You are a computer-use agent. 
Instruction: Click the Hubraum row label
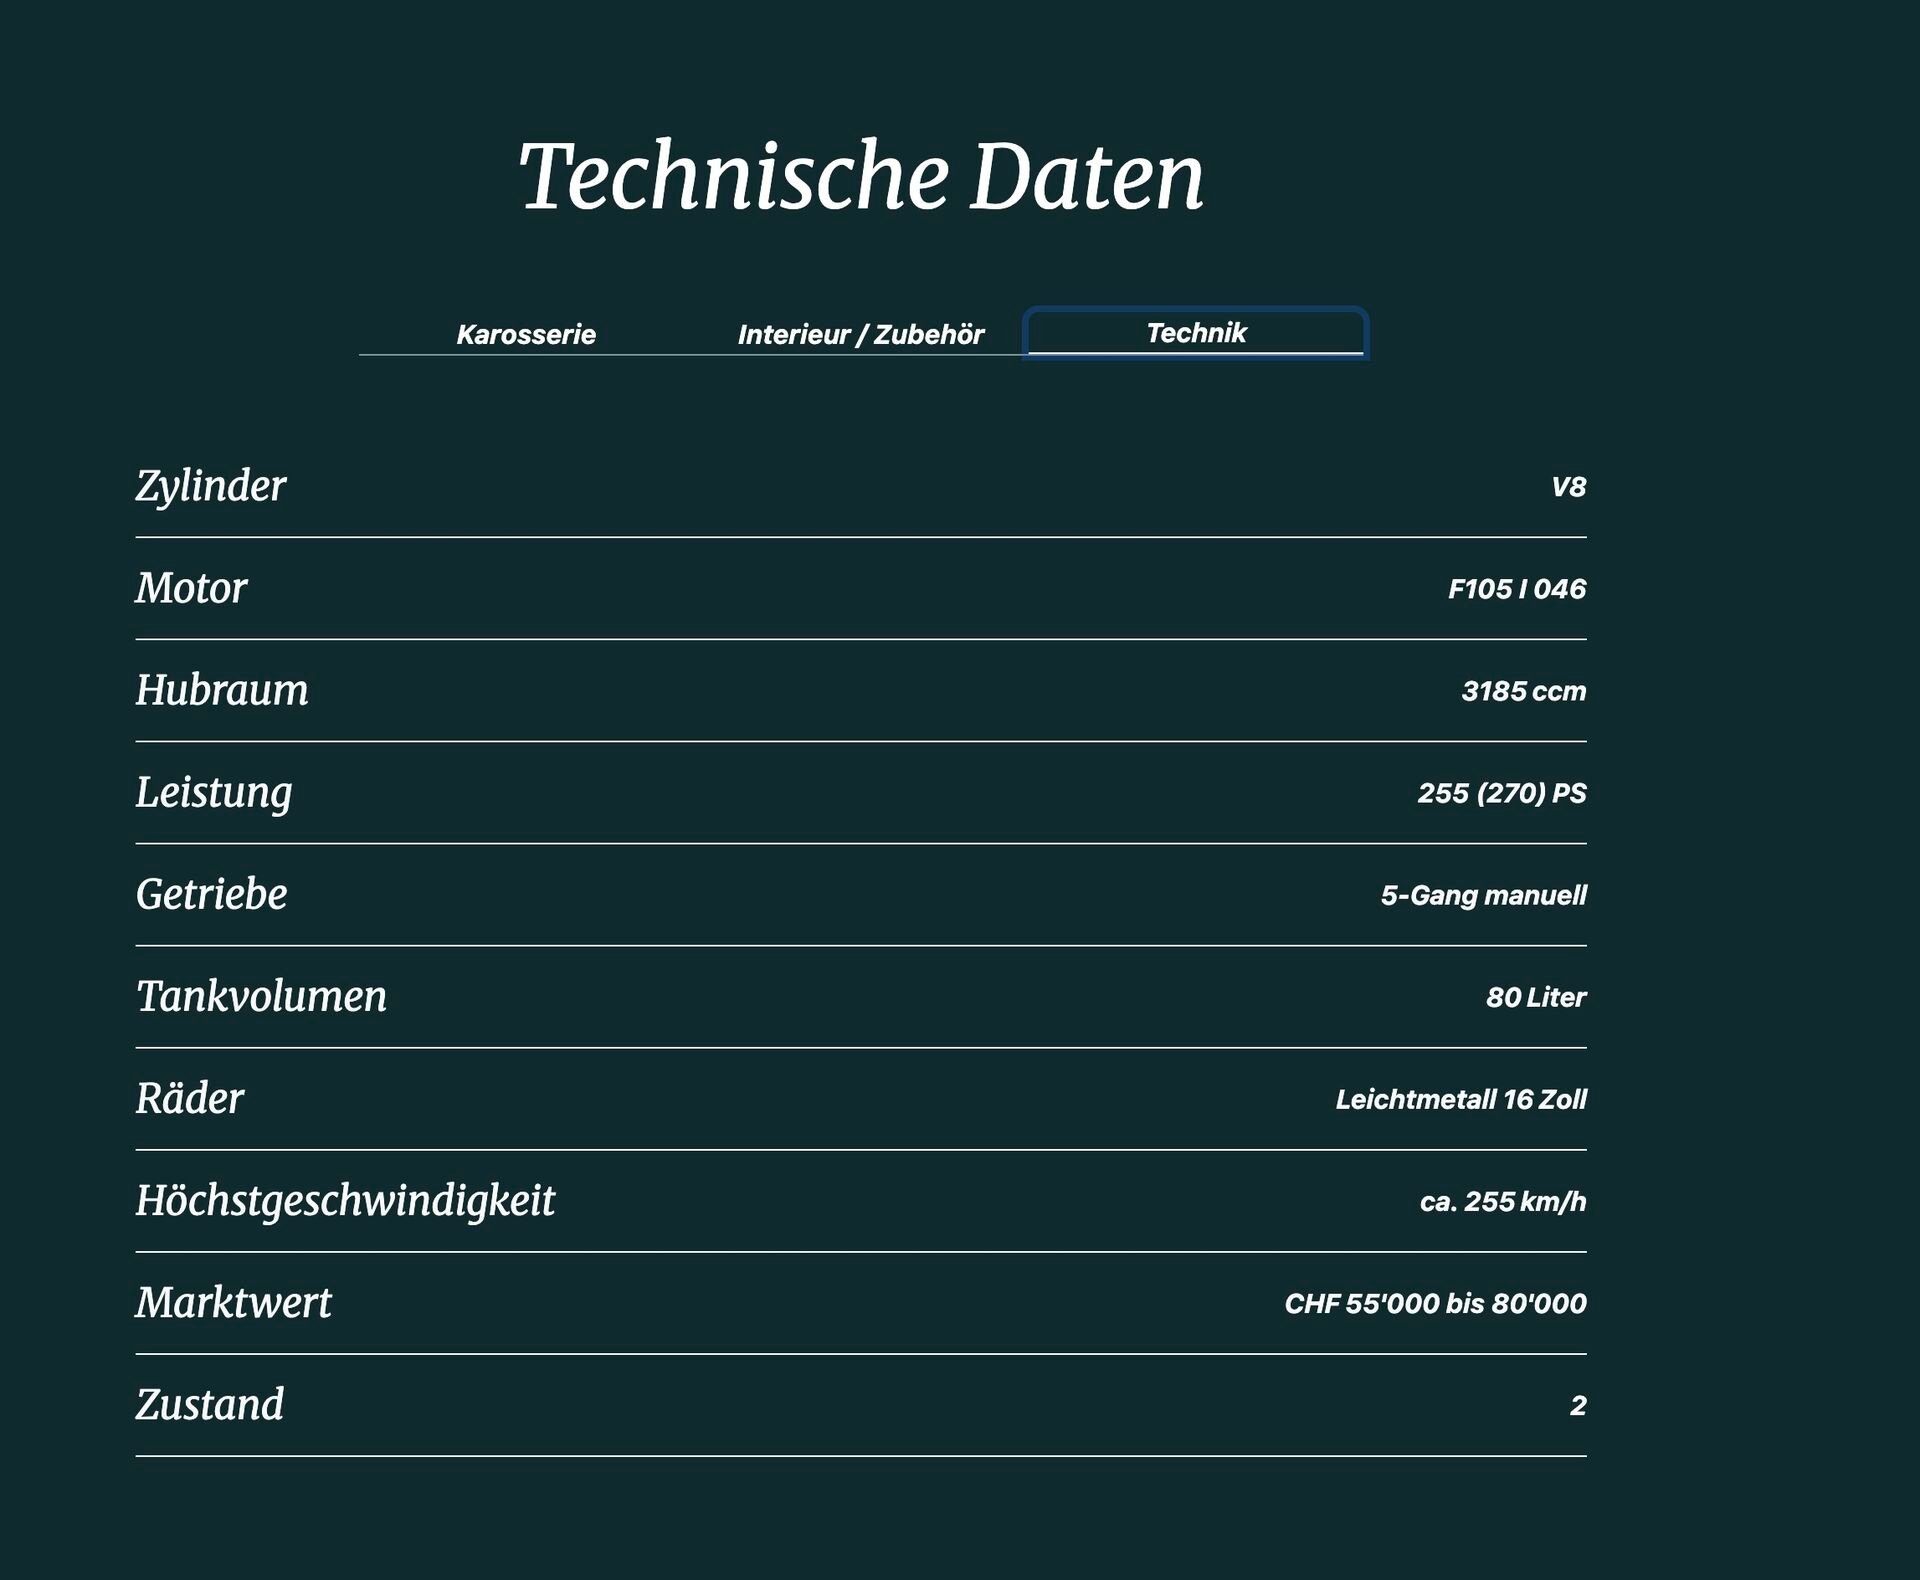(222, 690)
